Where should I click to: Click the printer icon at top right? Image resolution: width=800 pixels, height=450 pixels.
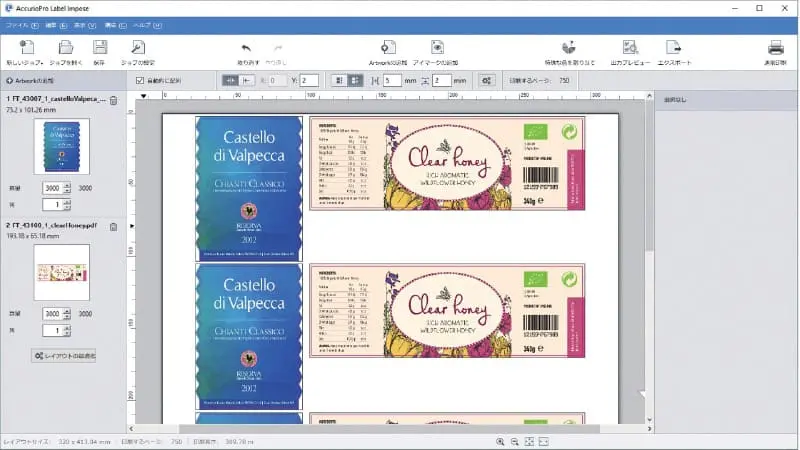coord(775,47)
